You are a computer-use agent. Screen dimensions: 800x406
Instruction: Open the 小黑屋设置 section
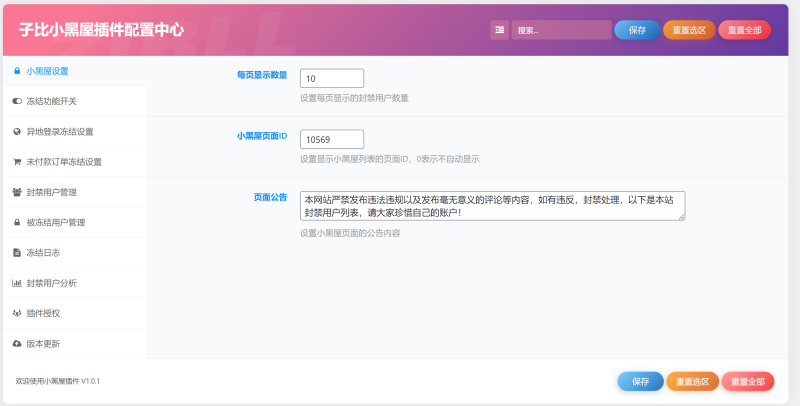tap(75, 71)
